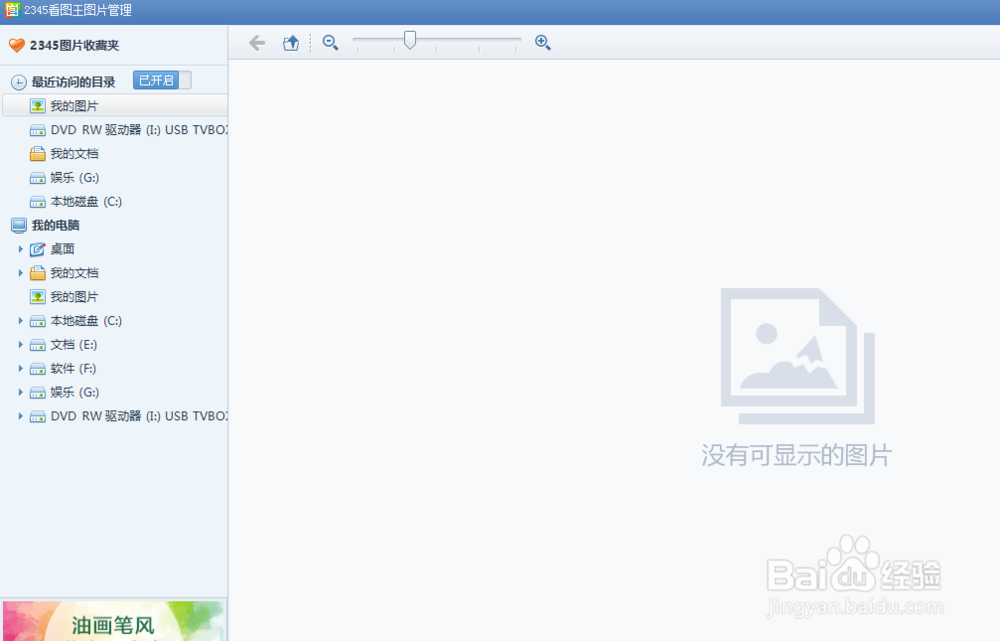
Task: Expand the 桌面 tree node
Action: [x=20, y=249]
